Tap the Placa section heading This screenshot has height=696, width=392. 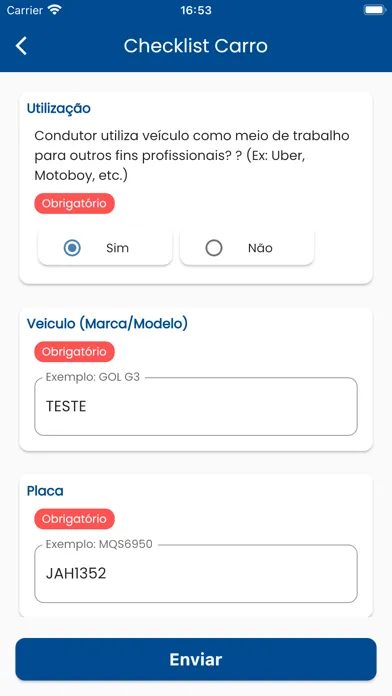(x=45, y=491)
